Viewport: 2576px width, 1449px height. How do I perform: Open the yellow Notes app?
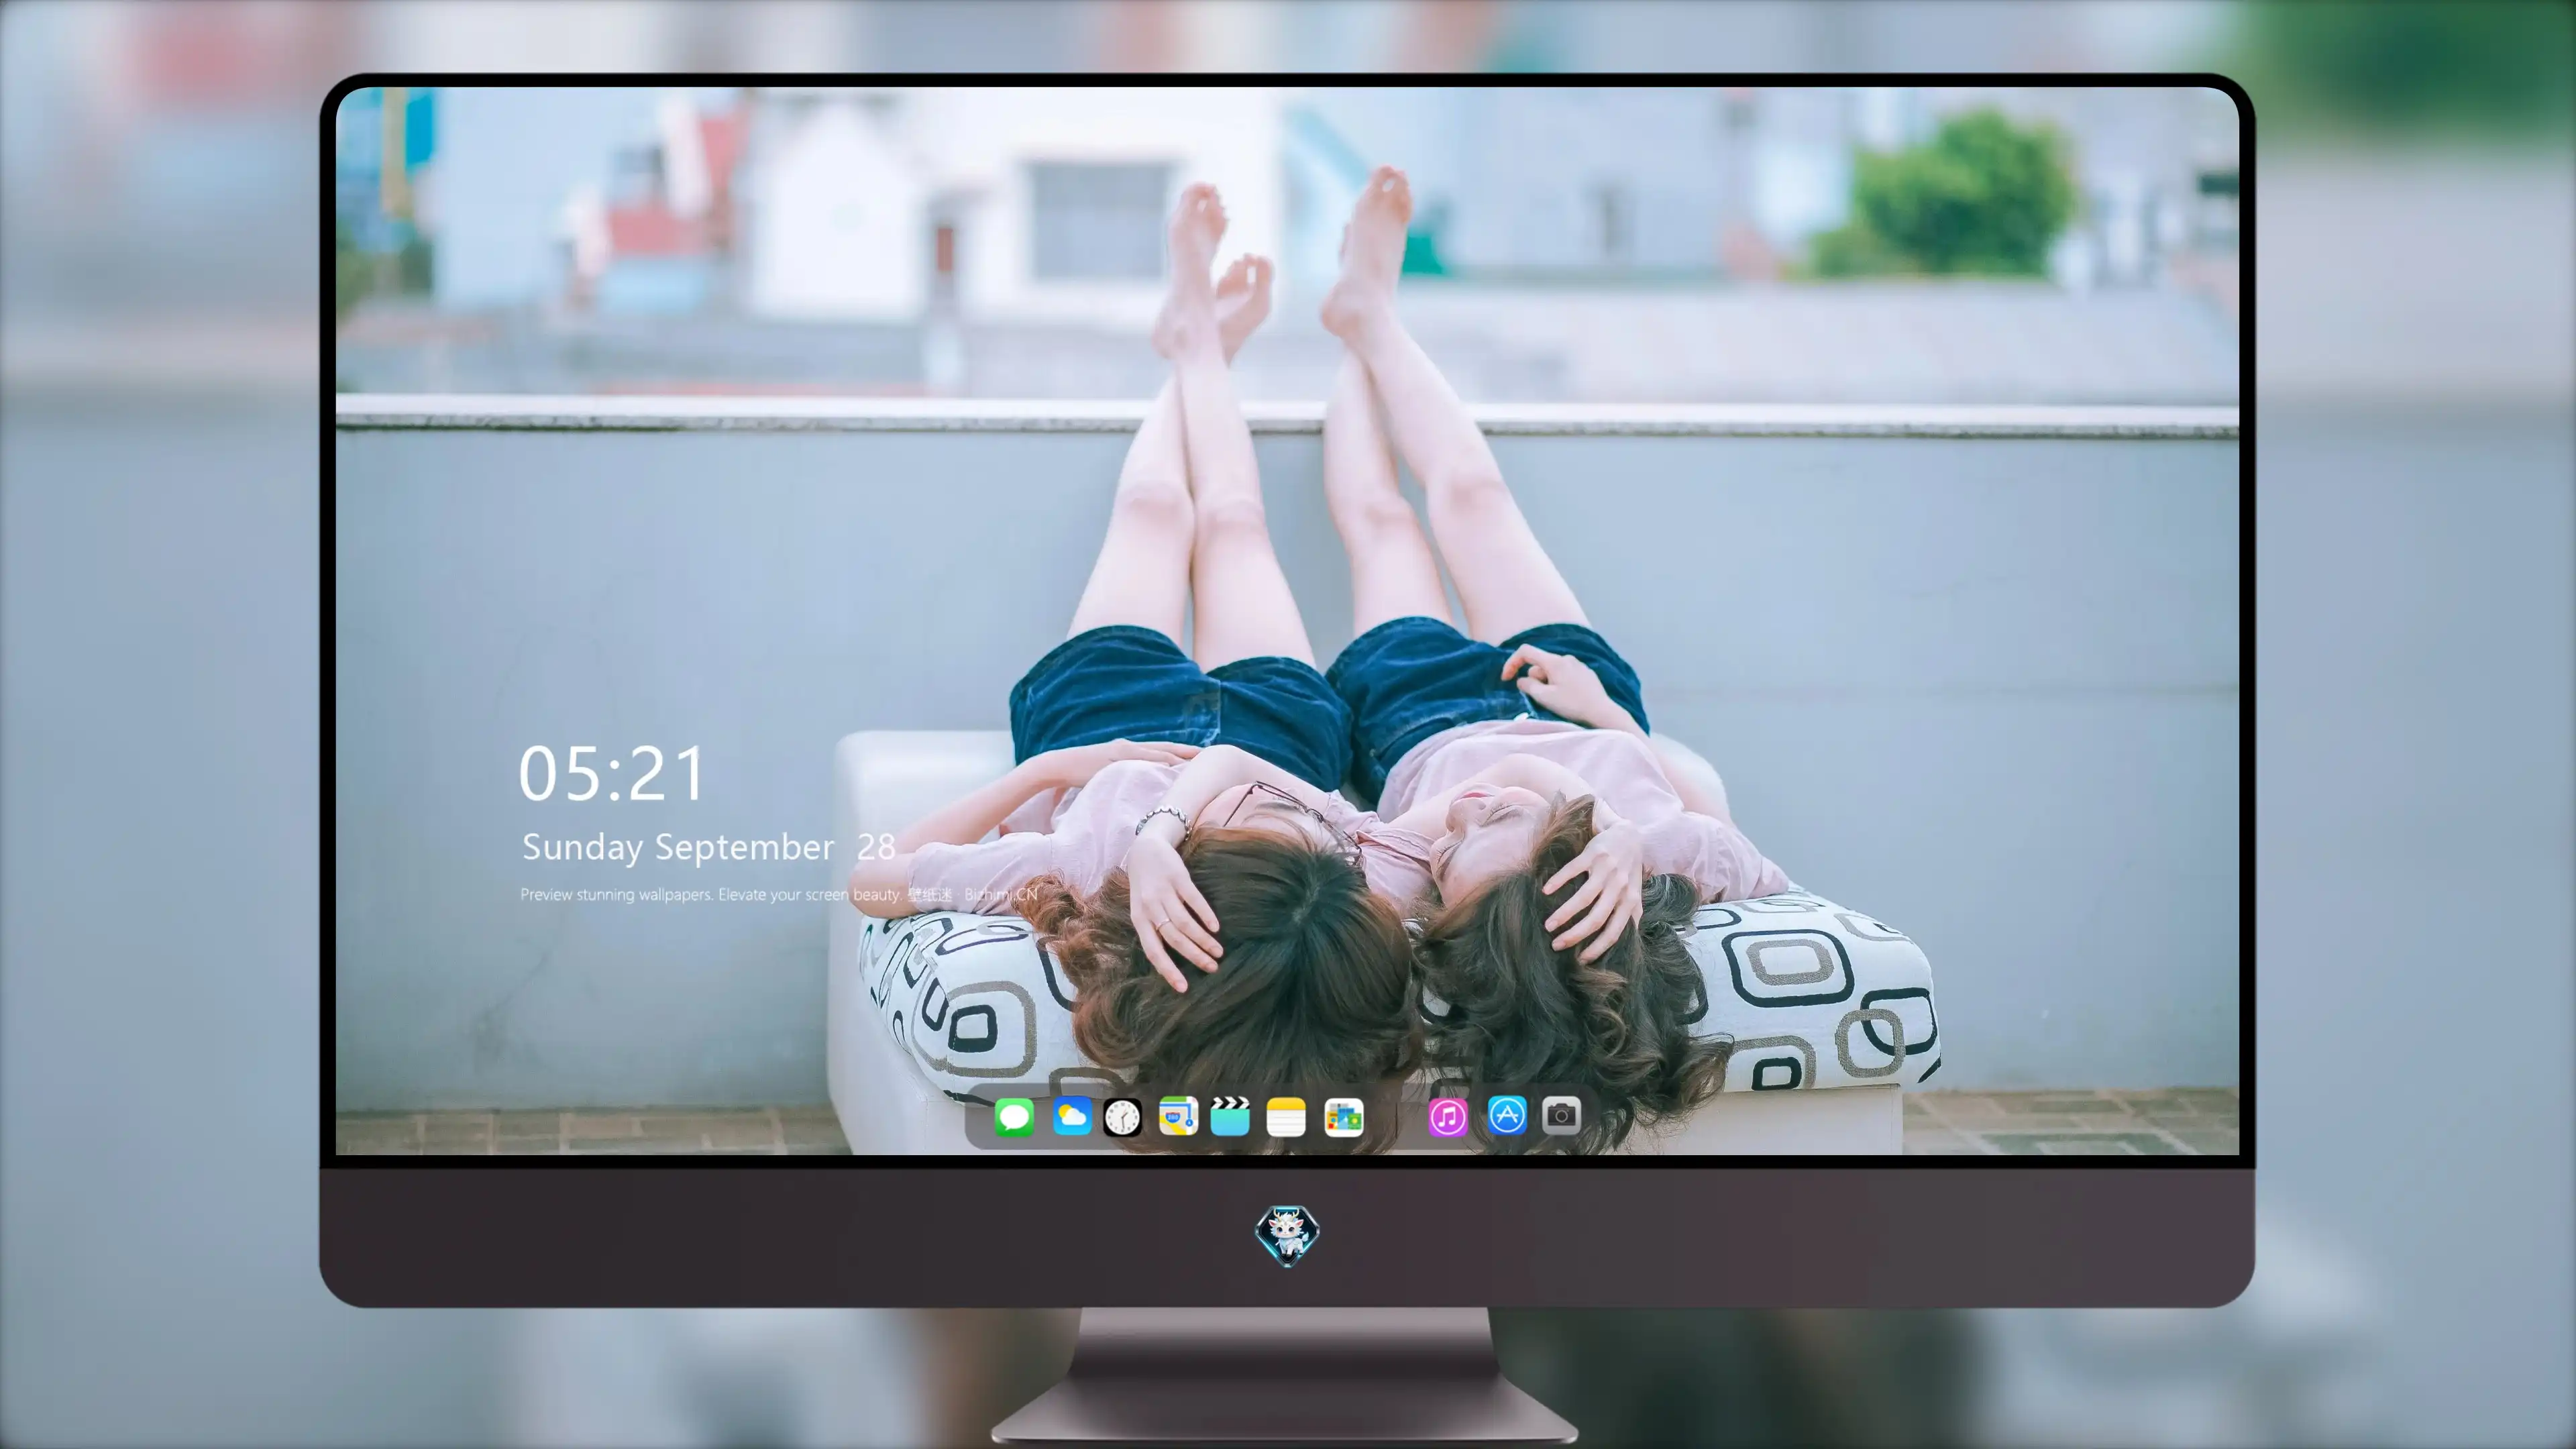pyautogui.click(x=1286, y=1117)
